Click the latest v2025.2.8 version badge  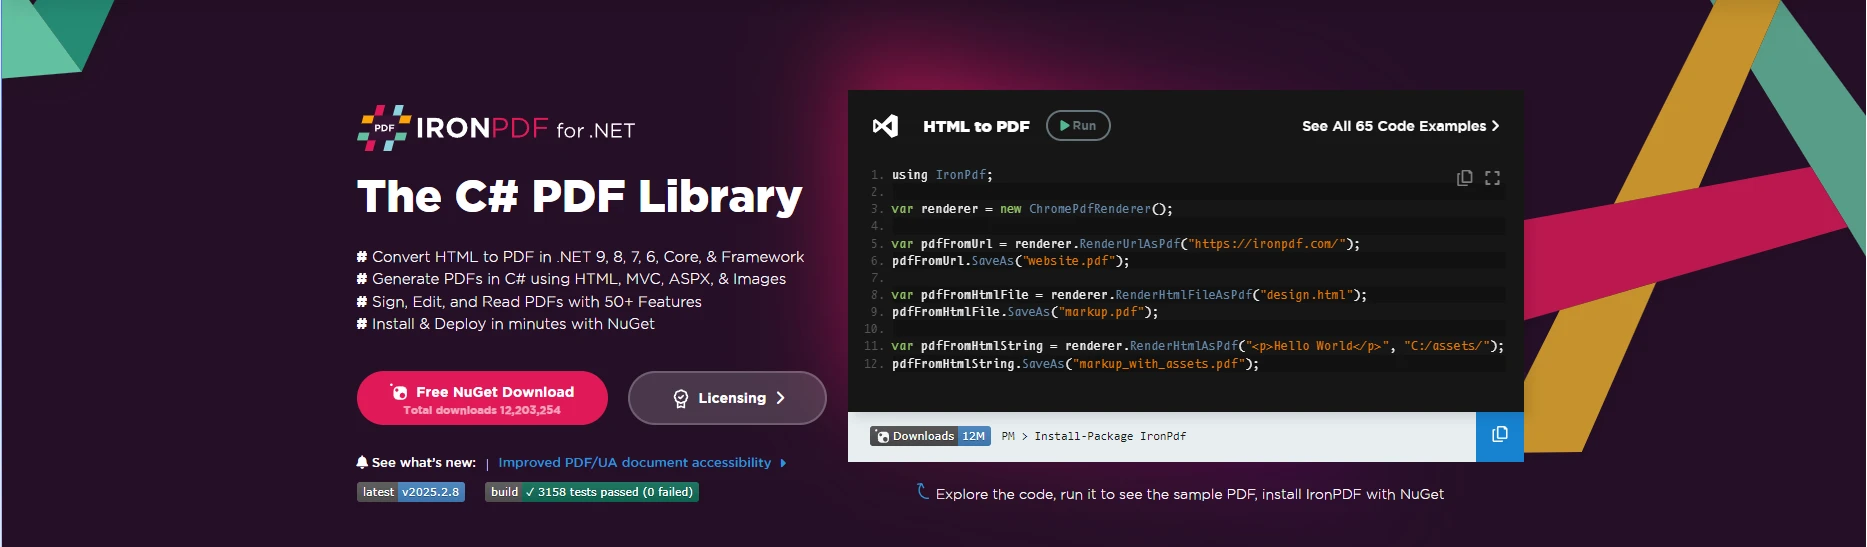pos(411,492)
